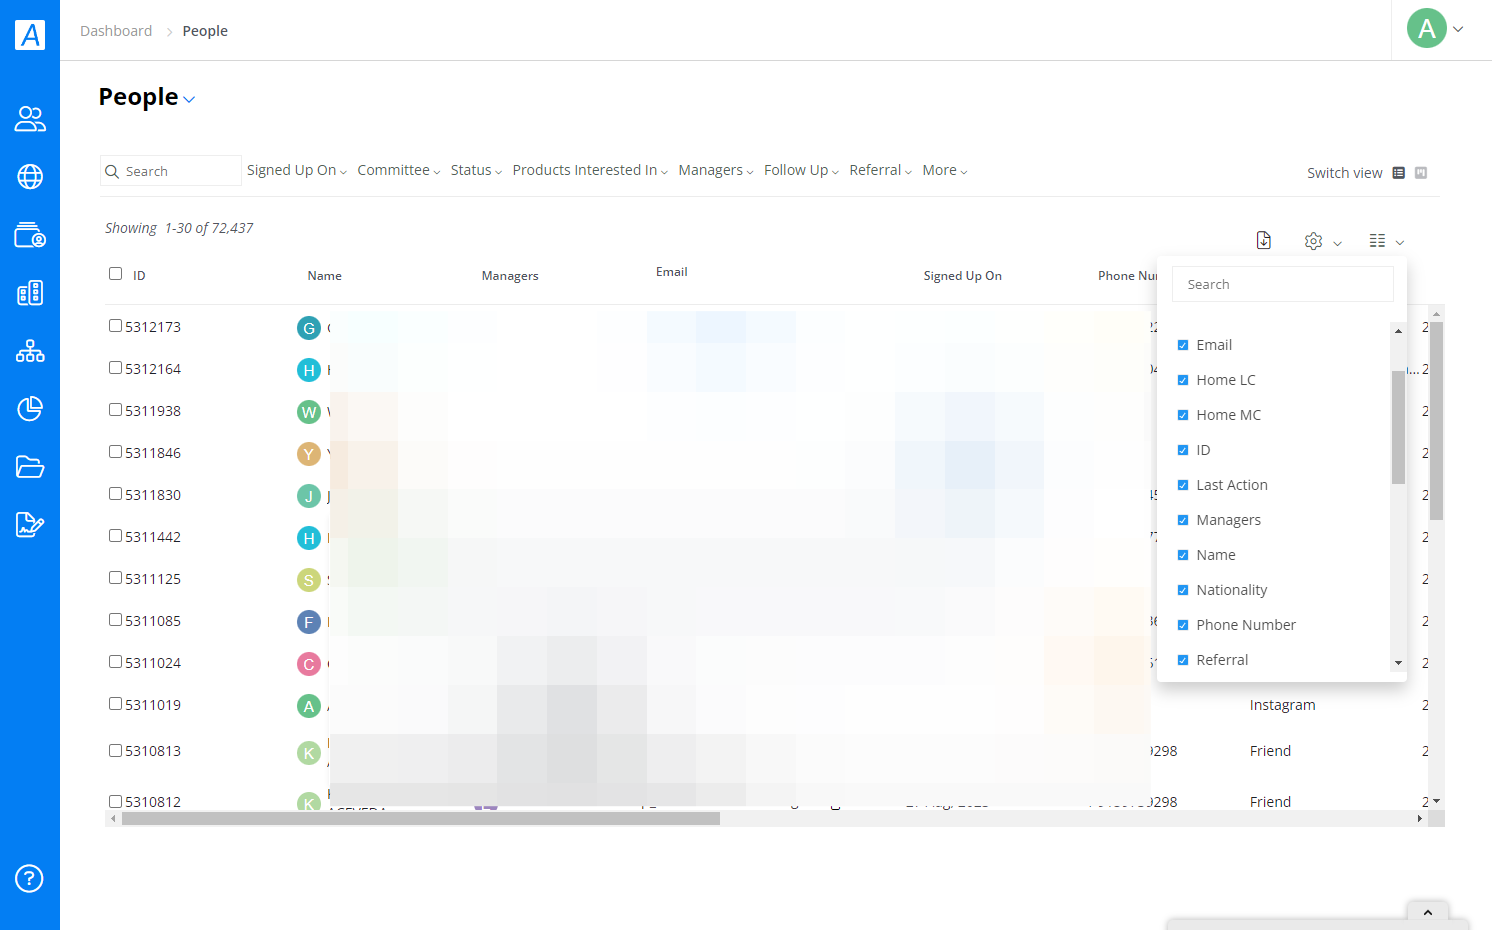Uncheck the Home MC column checkbox

coord(1183,415)
